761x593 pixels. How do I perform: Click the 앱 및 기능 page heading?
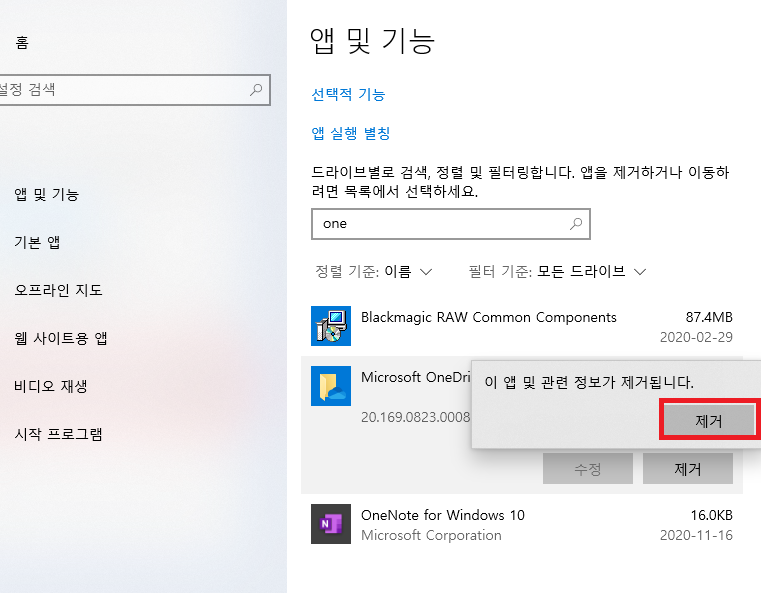(372, 41)
